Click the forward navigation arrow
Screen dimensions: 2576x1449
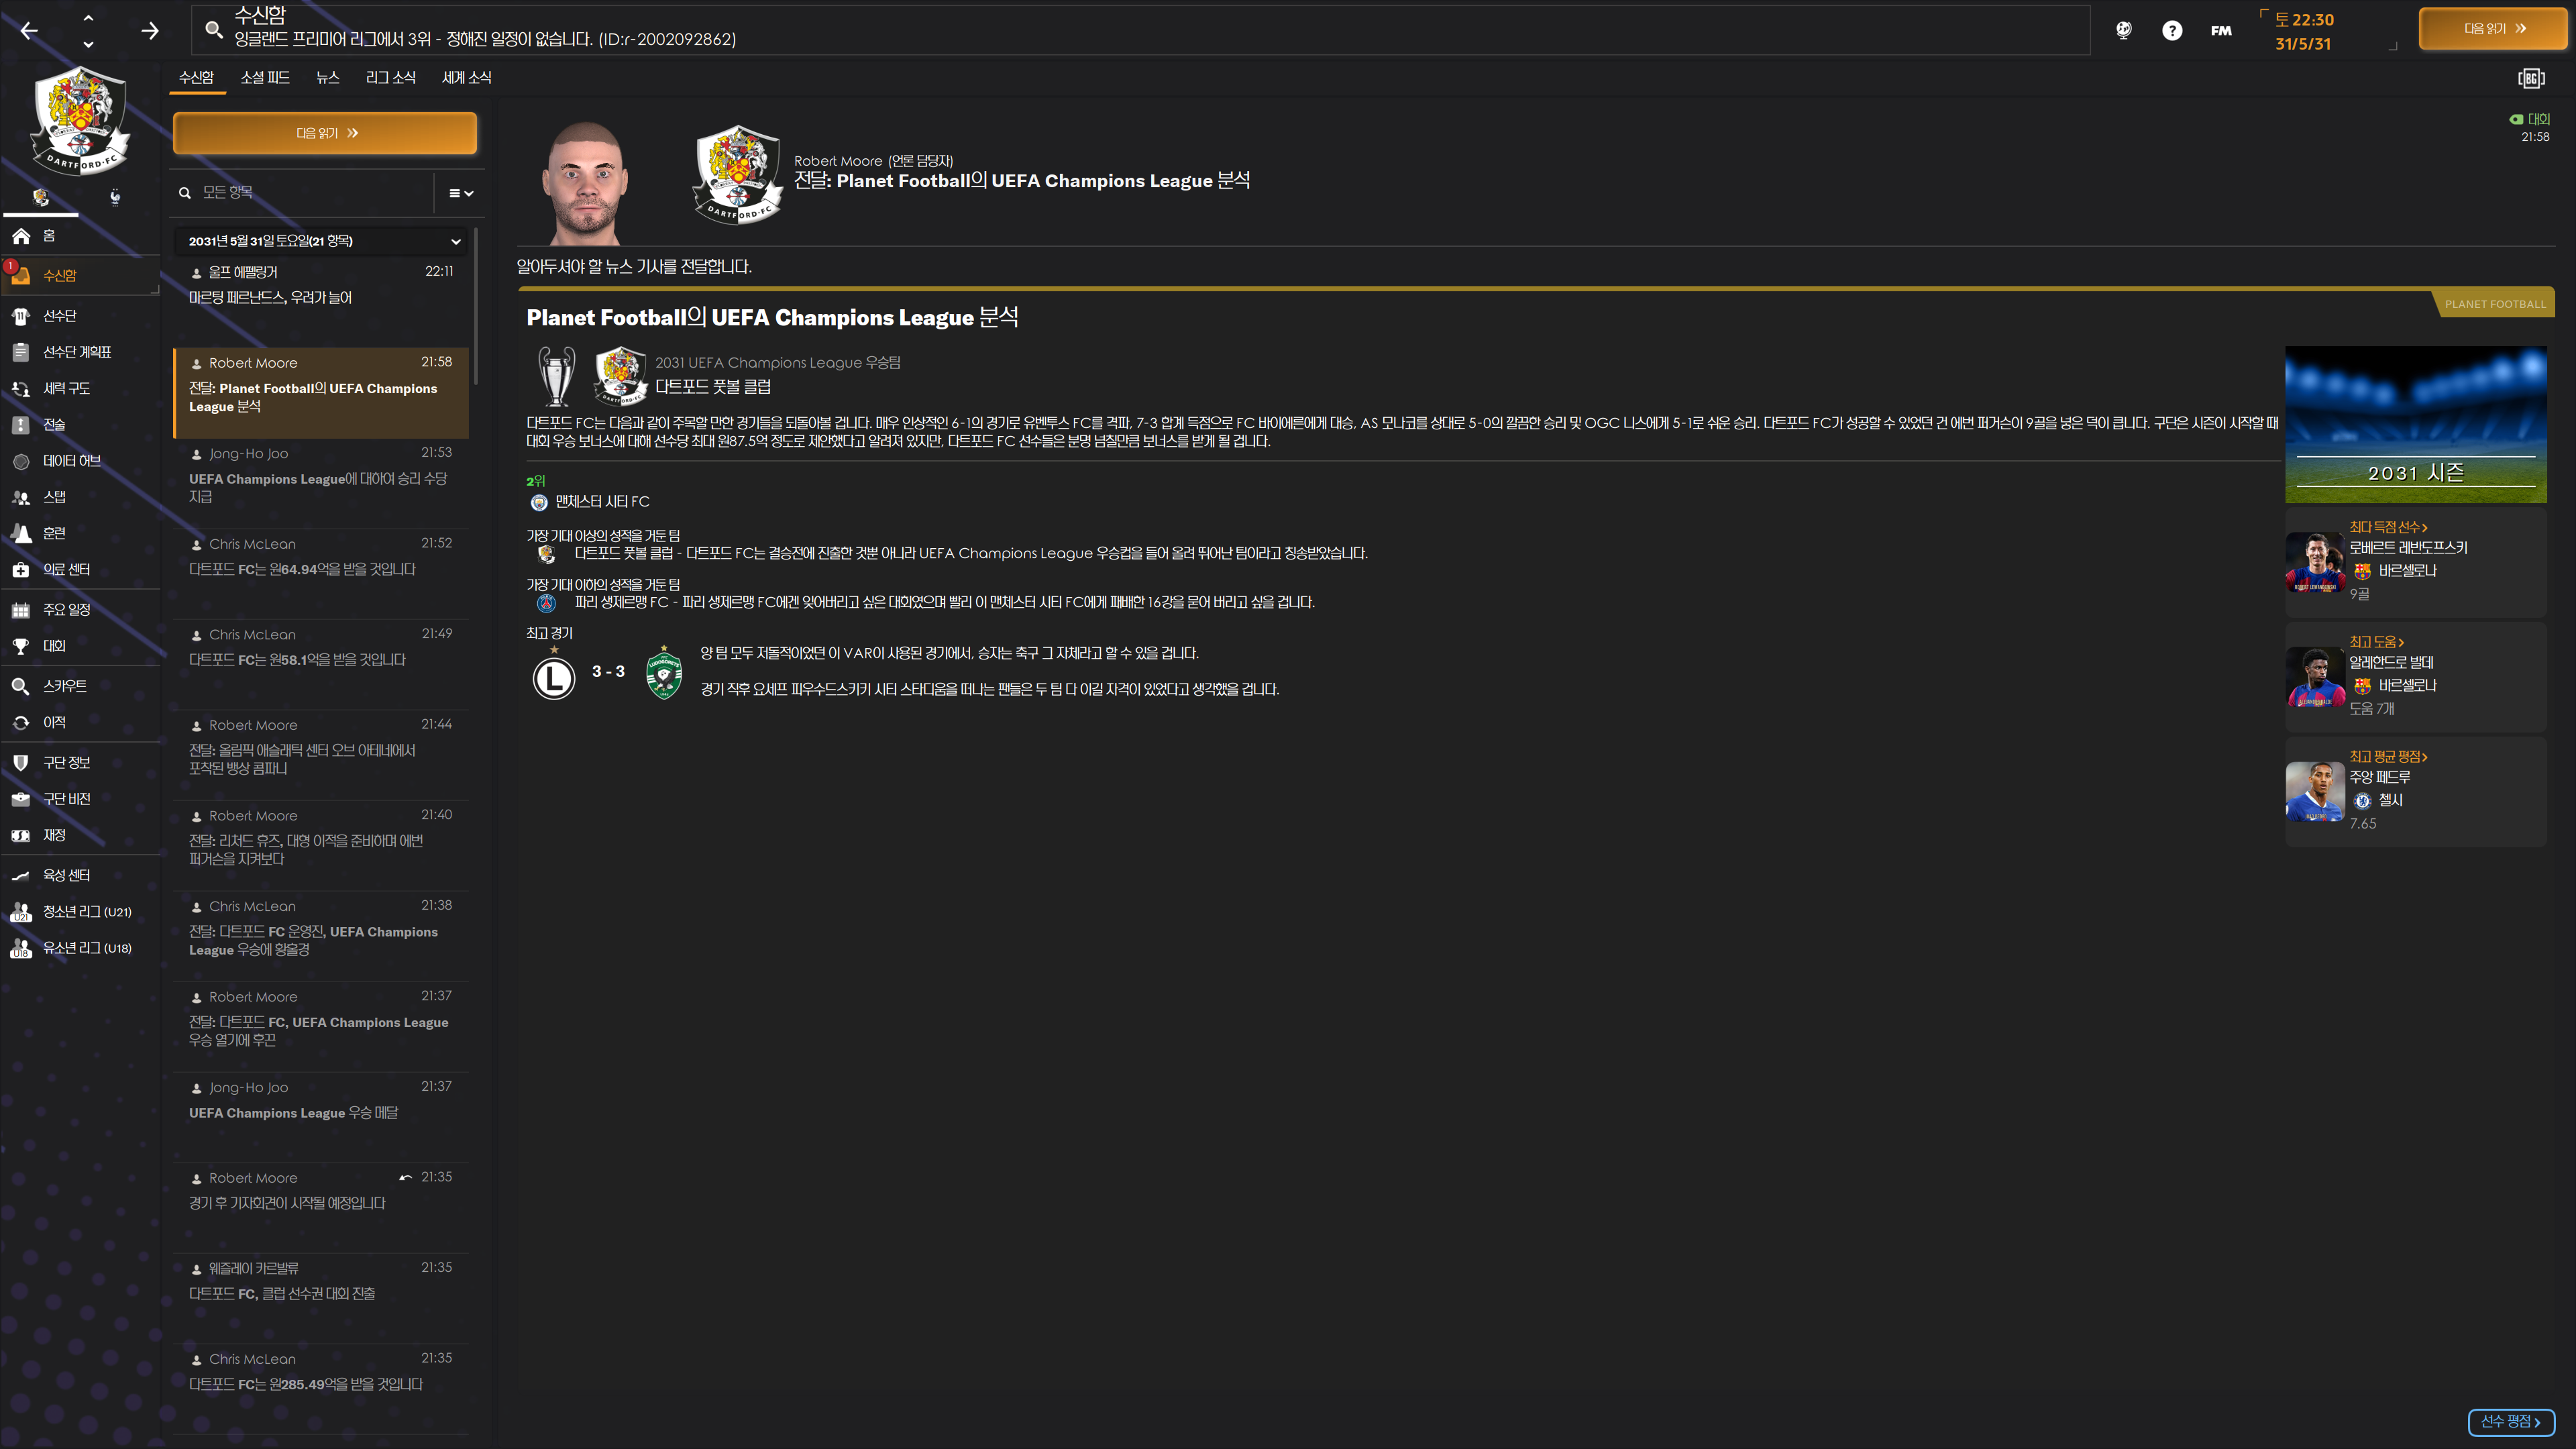[150, 31]
